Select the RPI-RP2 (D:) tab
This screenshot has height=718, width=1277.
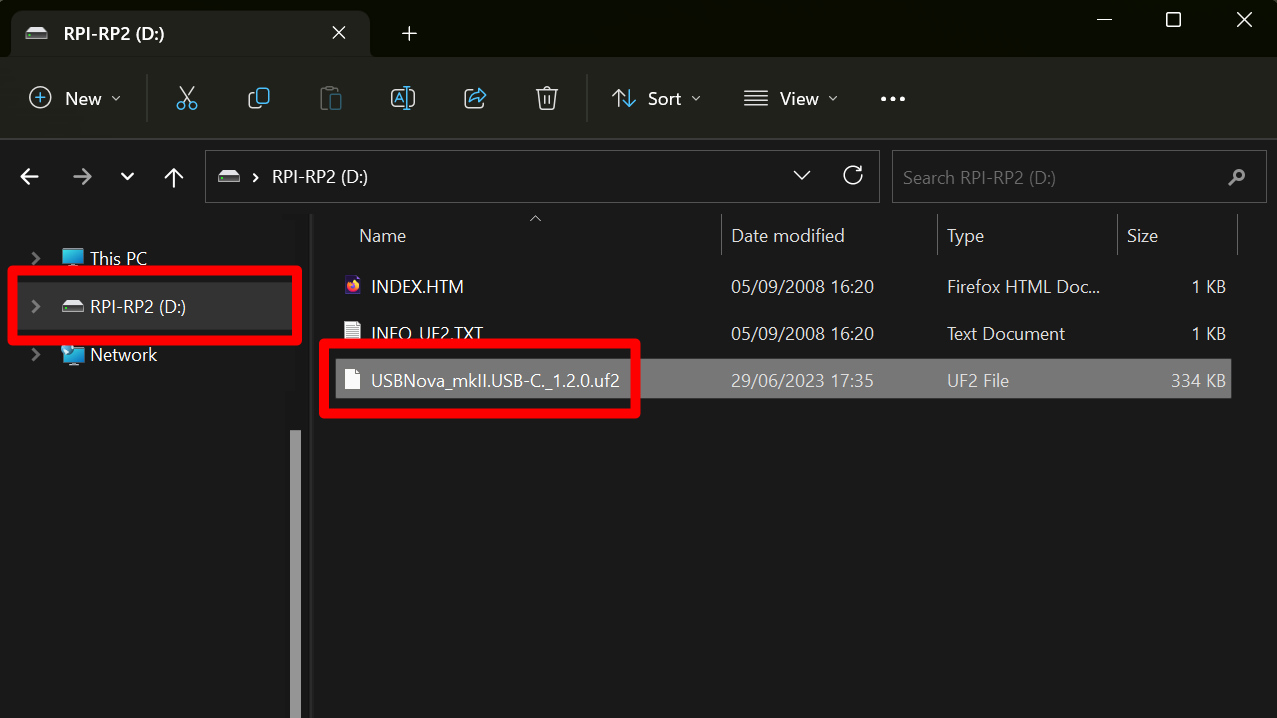tap(190, 33)
